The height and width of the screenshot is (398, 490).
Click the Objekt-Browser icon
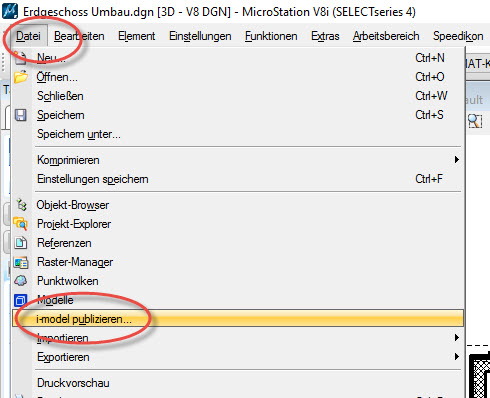click(x=21, y=205)
